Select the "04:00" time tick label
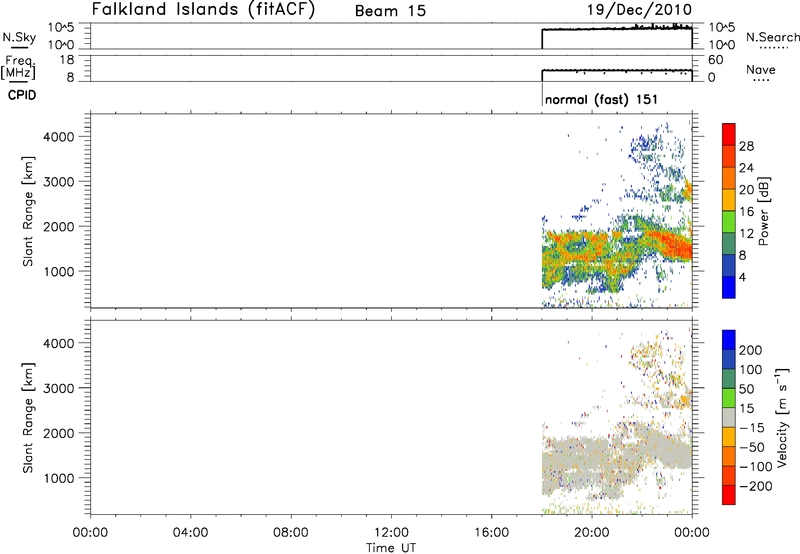The image size is (800, 554). click(191, 533)
